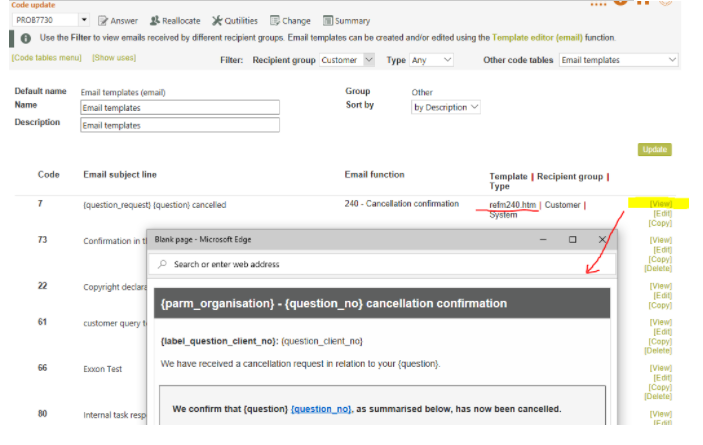The image size is (703, 445).
Task: Click the Description input field
Action: tap(180, 125)
